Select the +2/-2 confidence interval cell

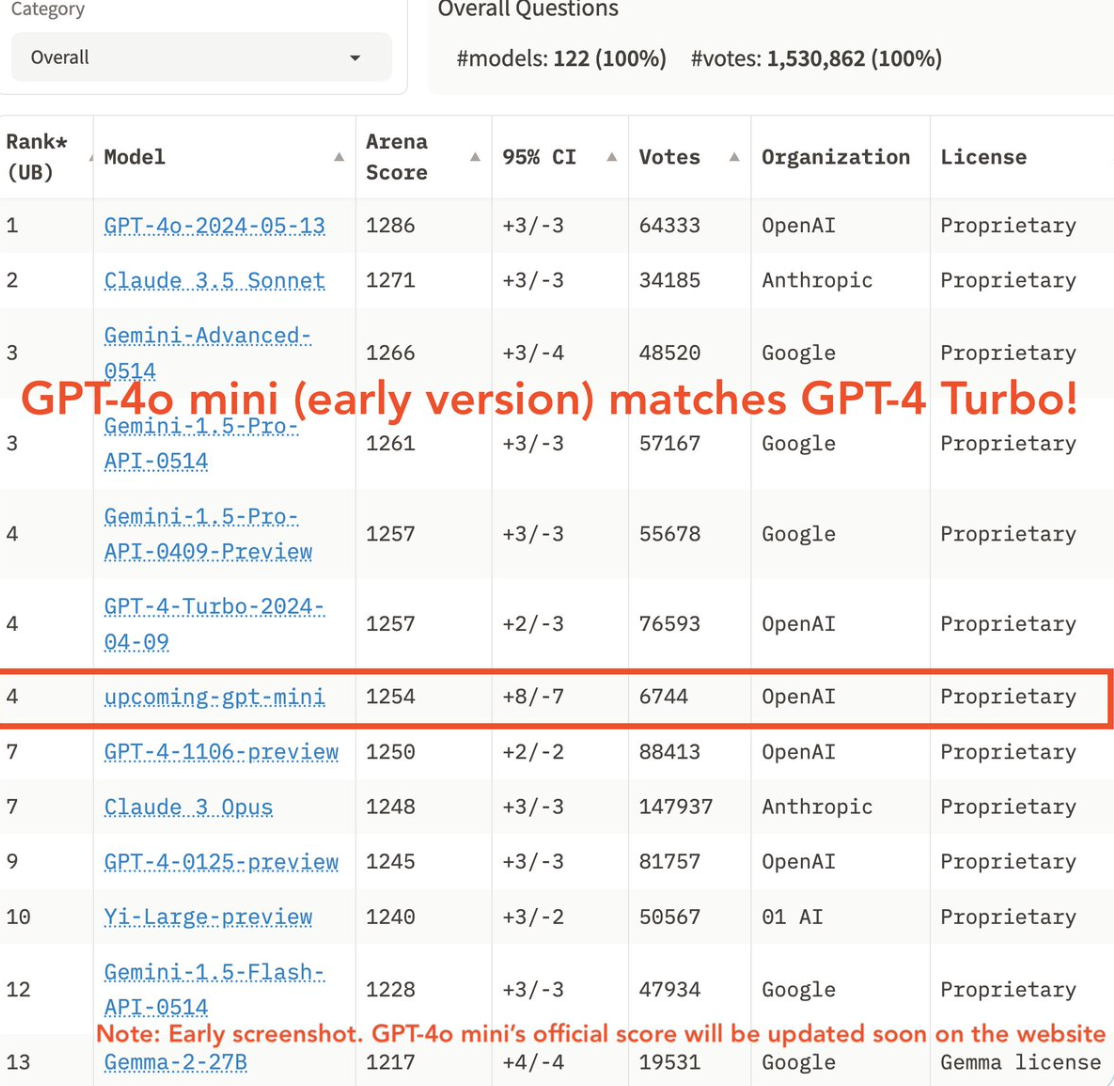coord(533,751)
